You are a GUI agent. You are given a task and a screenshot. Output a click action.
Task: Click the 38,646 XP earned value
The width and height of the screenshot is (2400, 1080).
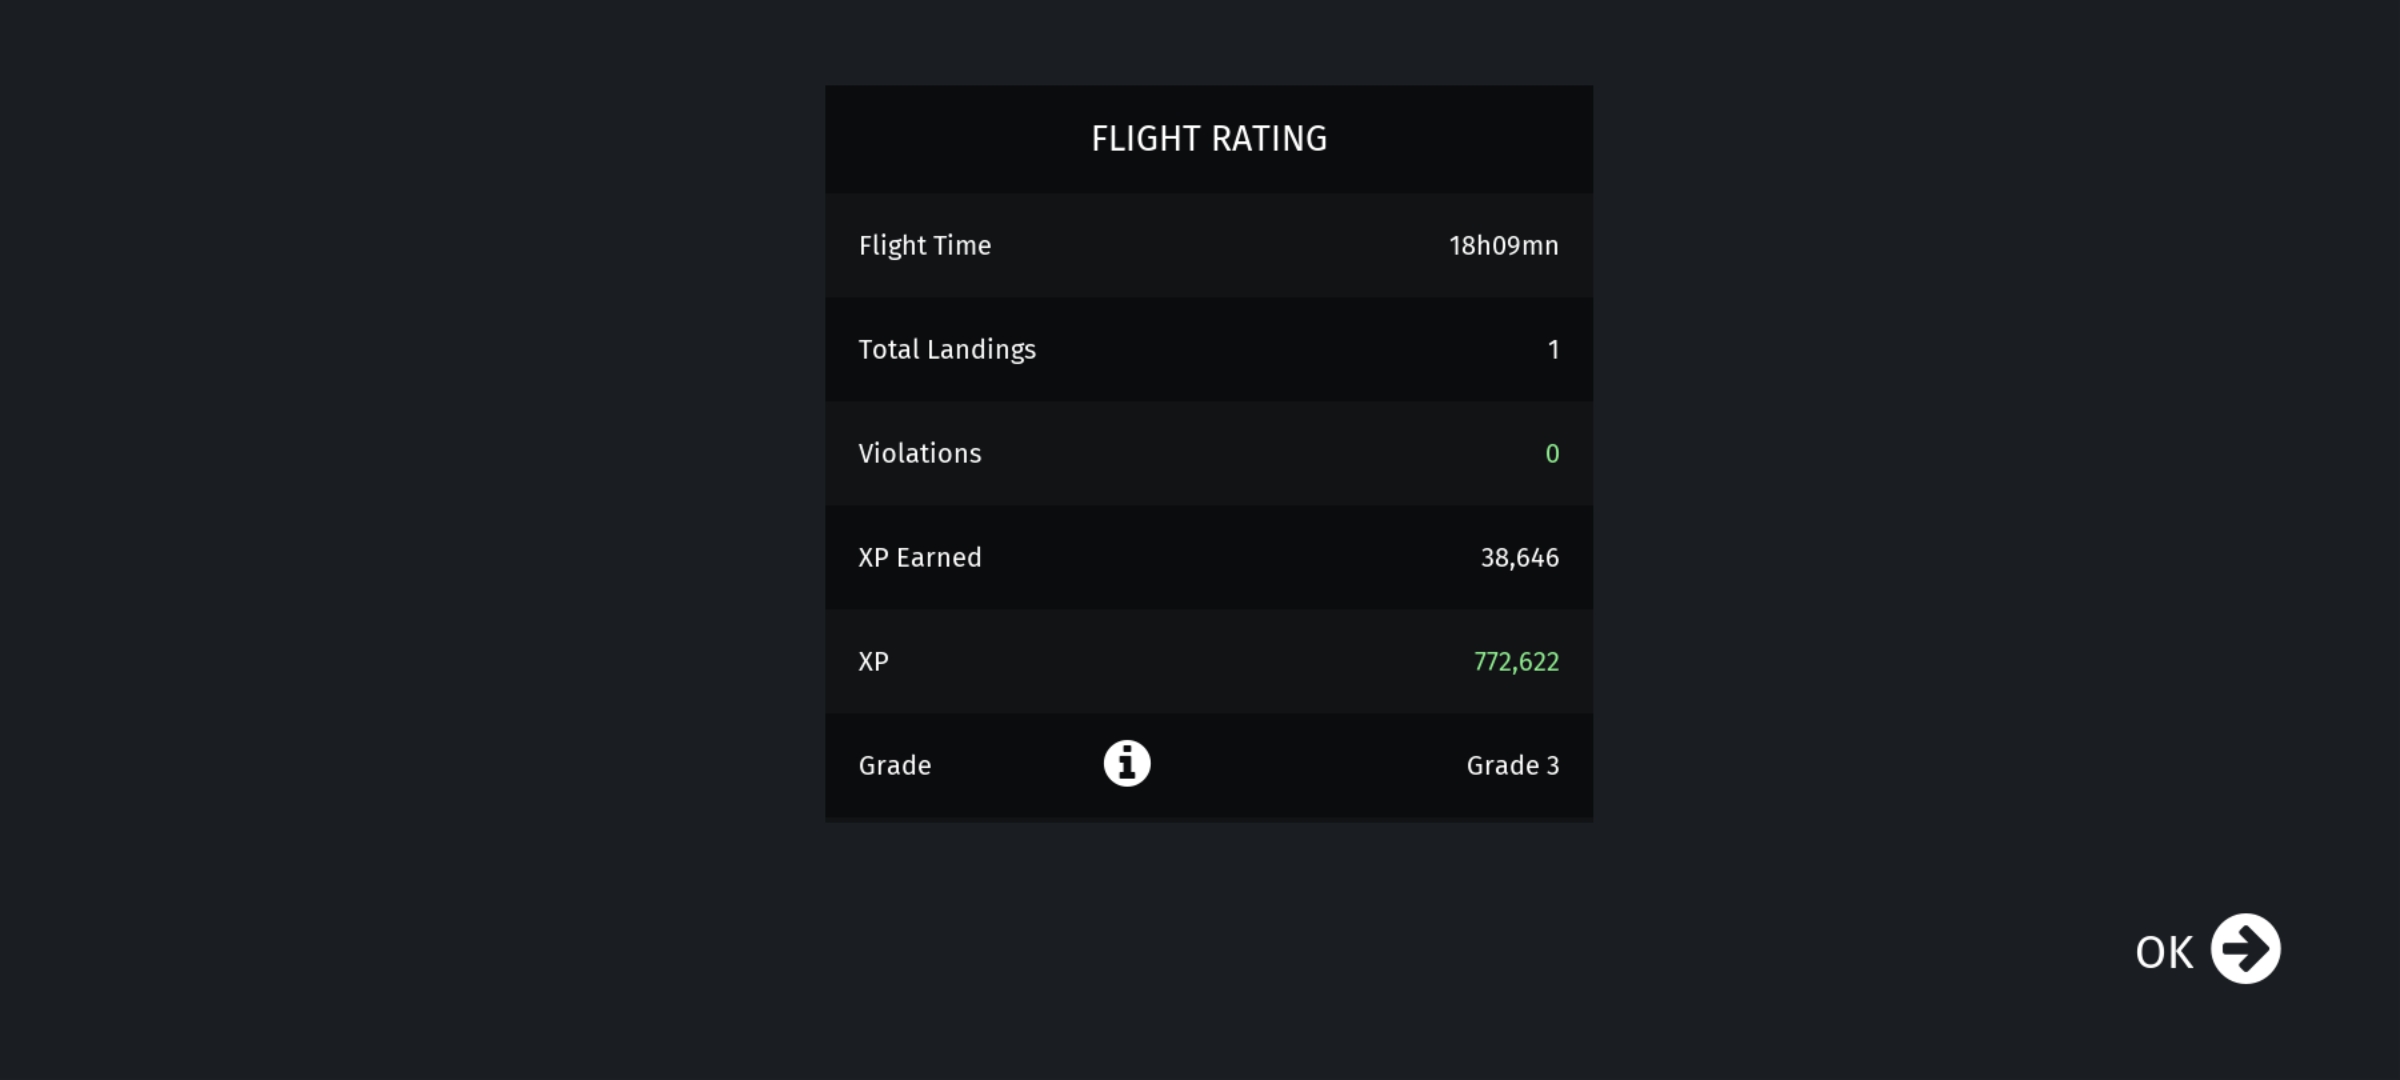(1519, 558)
